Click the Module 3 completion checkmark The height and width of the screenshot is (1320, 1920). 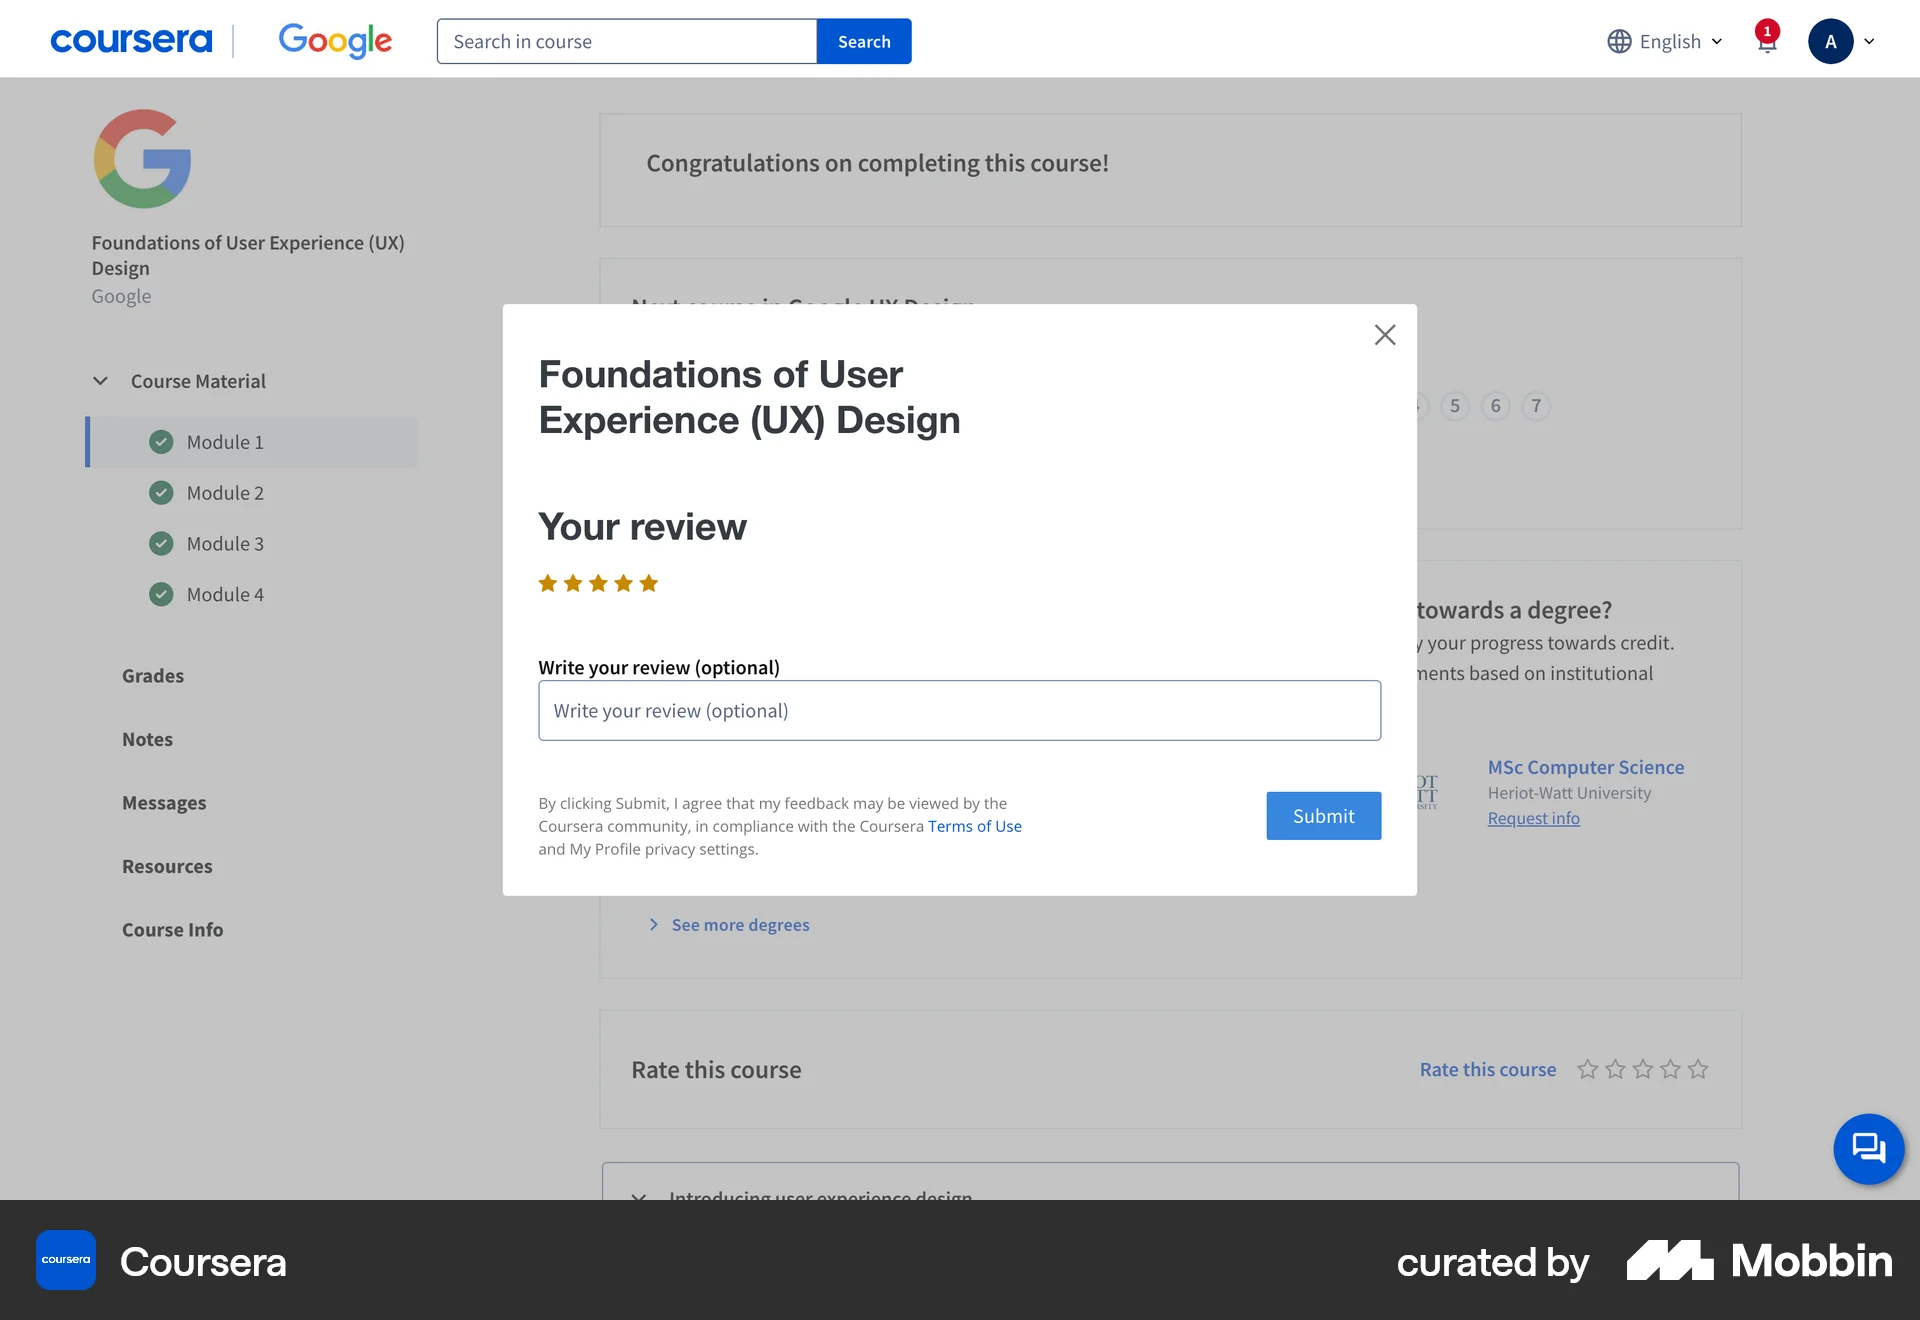161,543
